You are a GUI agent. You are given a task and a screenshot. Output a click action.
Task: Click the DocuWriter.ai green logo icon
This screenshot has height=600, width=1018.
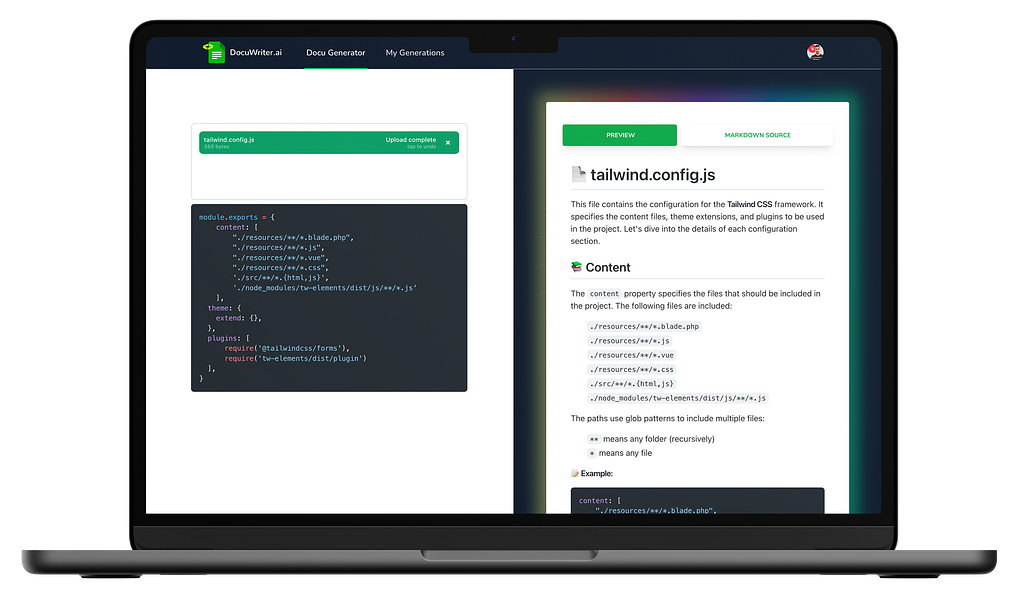click(x=214, y=53)
